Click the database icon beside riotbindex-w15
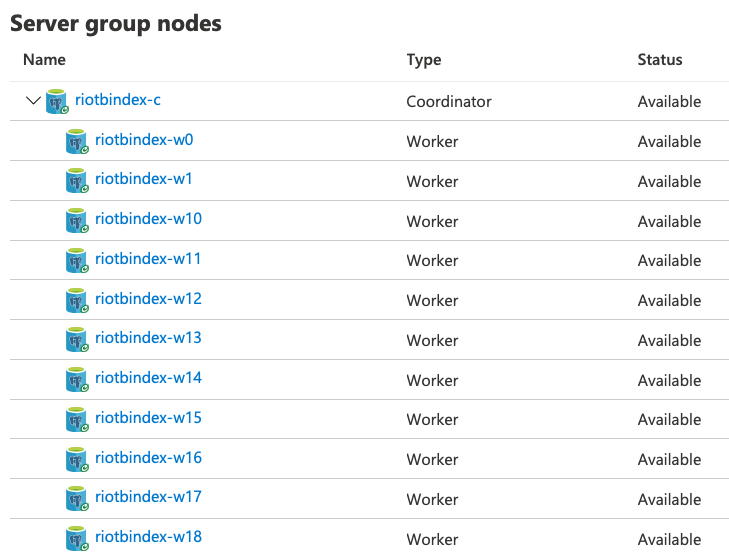This screenshot has height=556, width=729. 77,419
